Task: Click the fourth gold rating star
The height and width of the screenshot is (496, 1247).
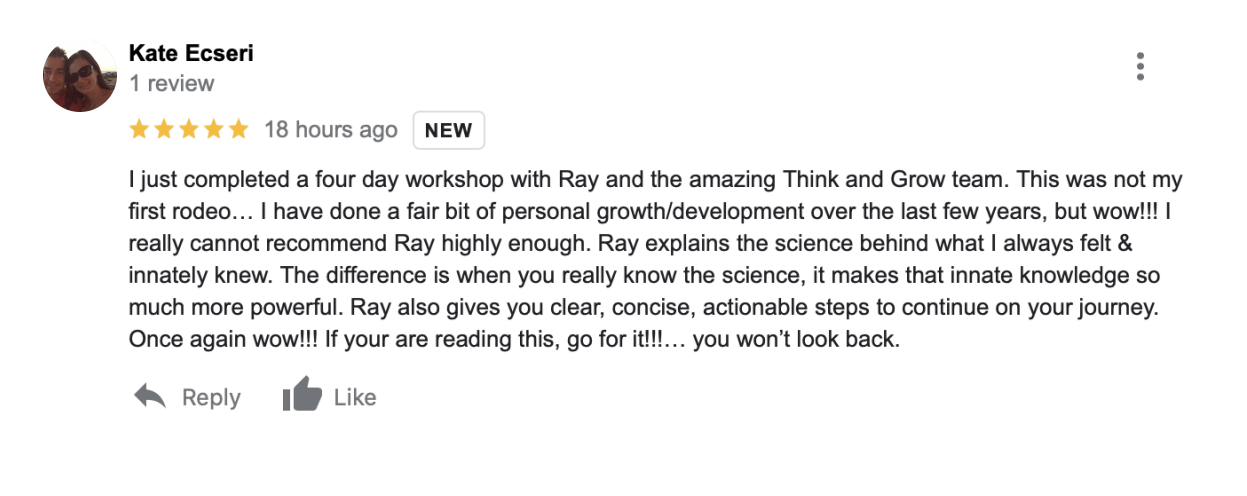Action: click(213, 130)
